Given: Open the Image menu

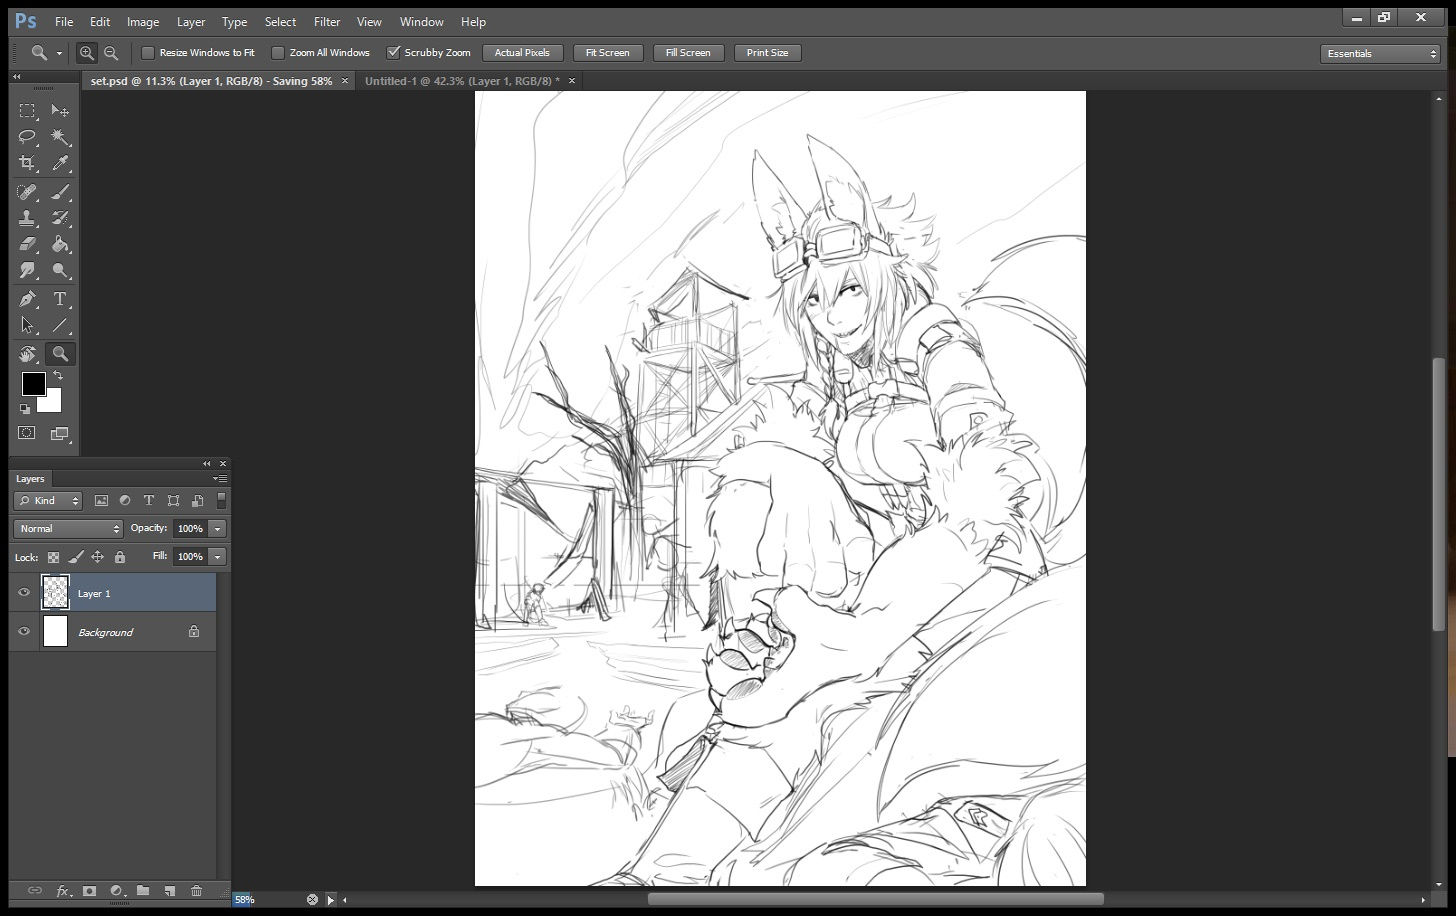Looking at the screenshot, I should click(x=143, y=22).
